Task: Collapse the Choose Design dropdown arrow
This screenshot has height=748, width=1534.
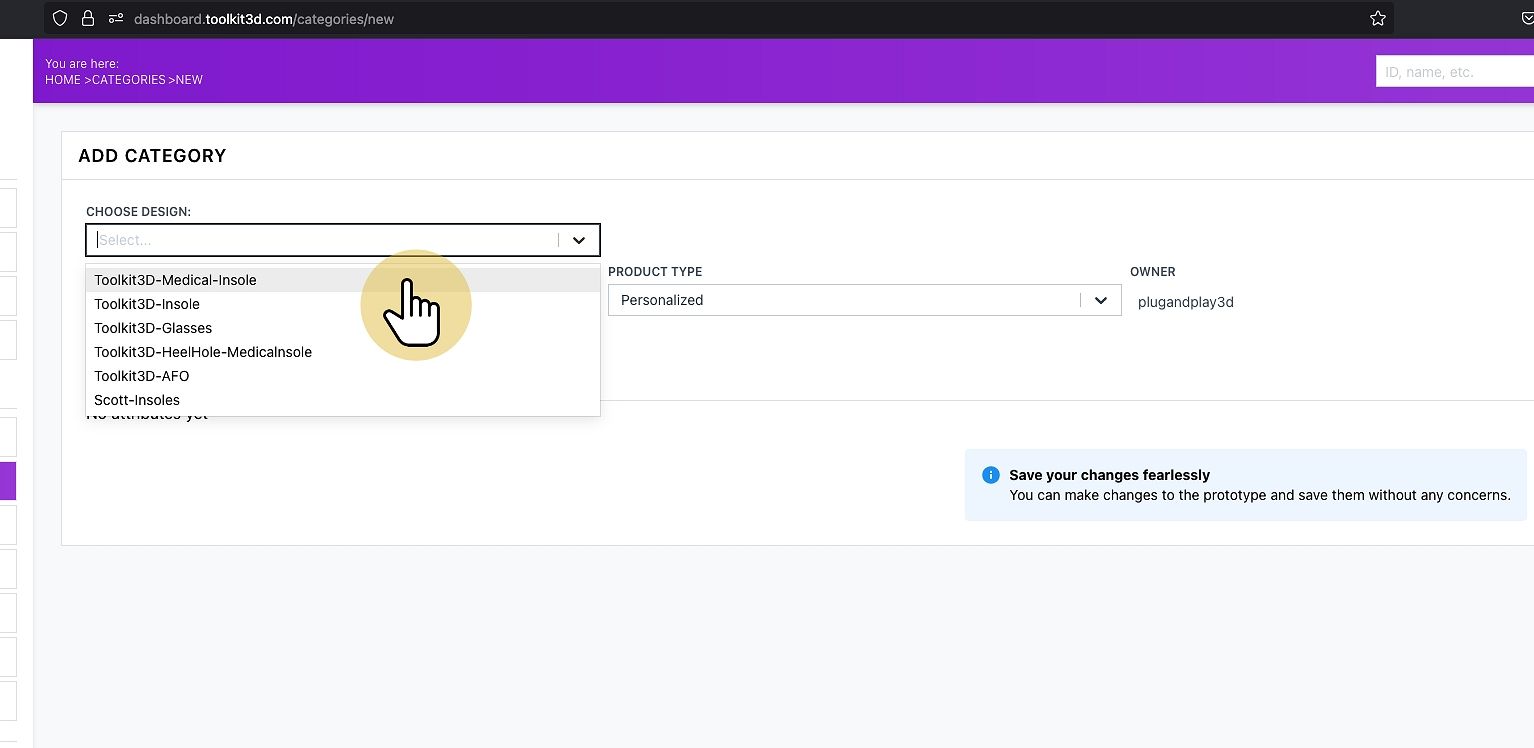Action: tap(579, 240)
